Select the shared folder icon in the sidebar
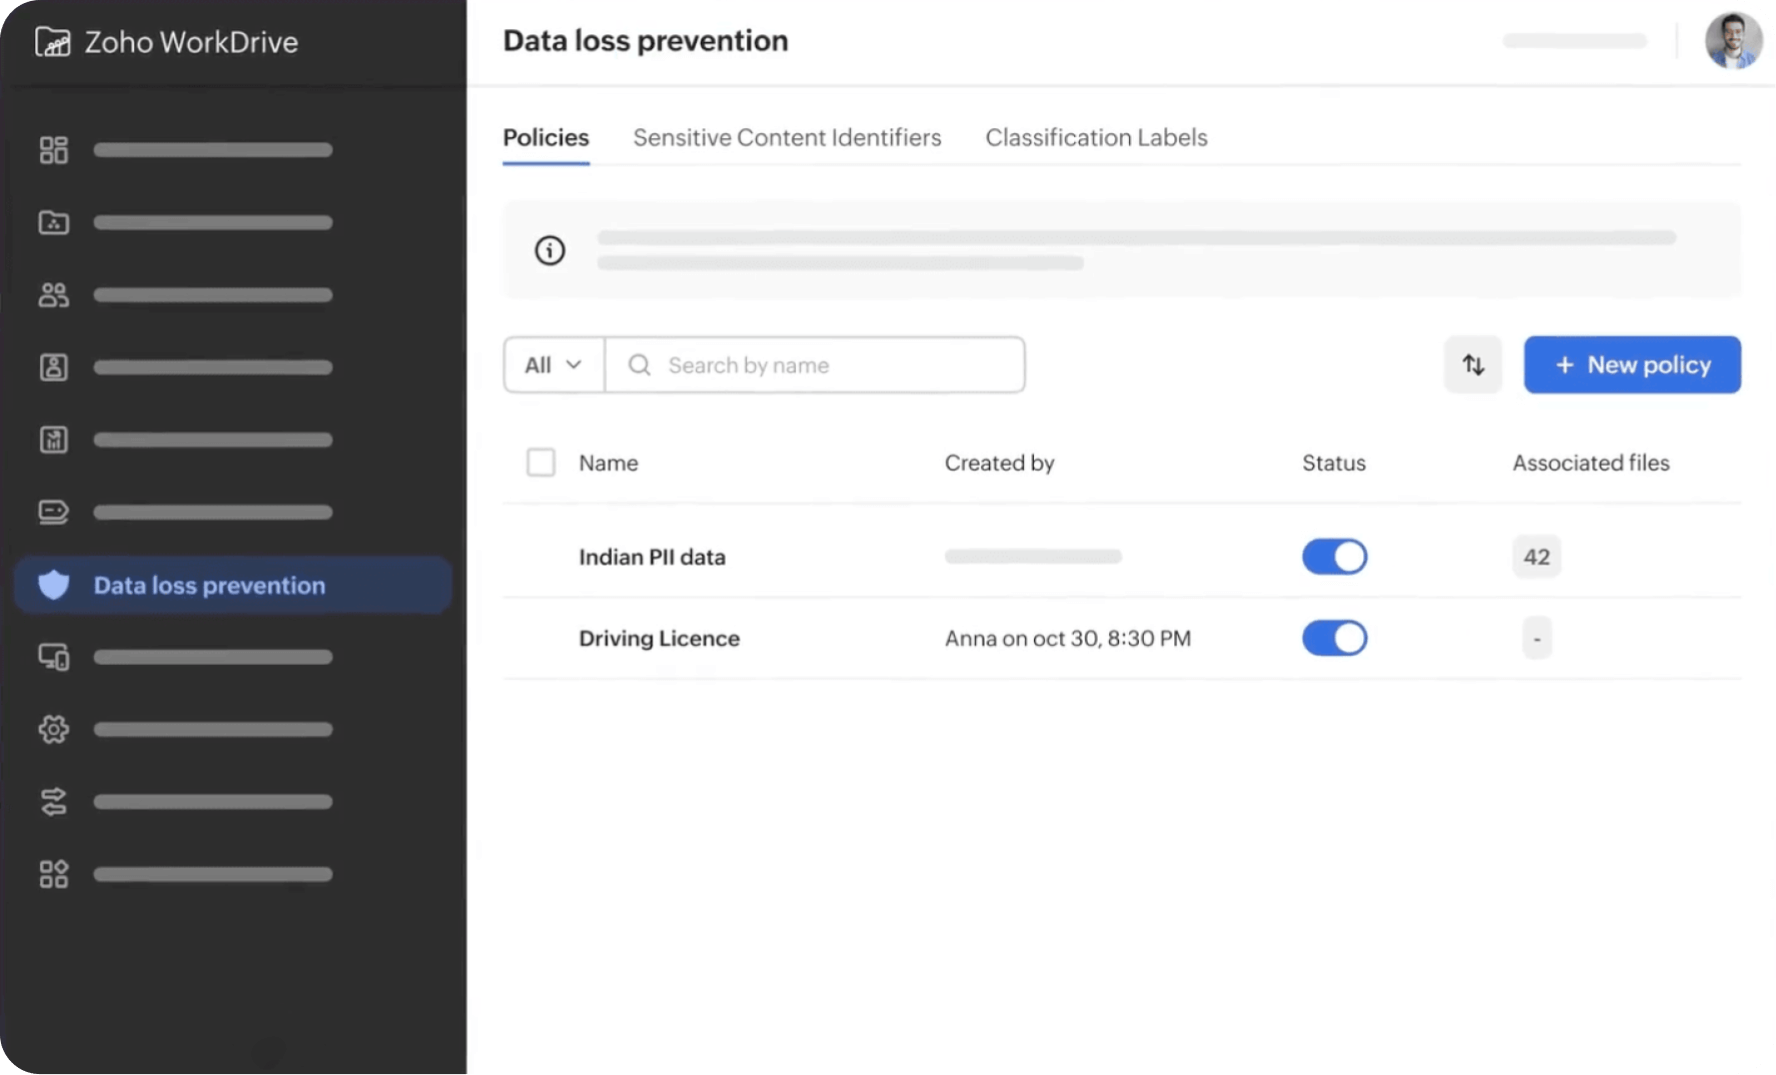1776x1075 pixels. [x=54, y=223]
